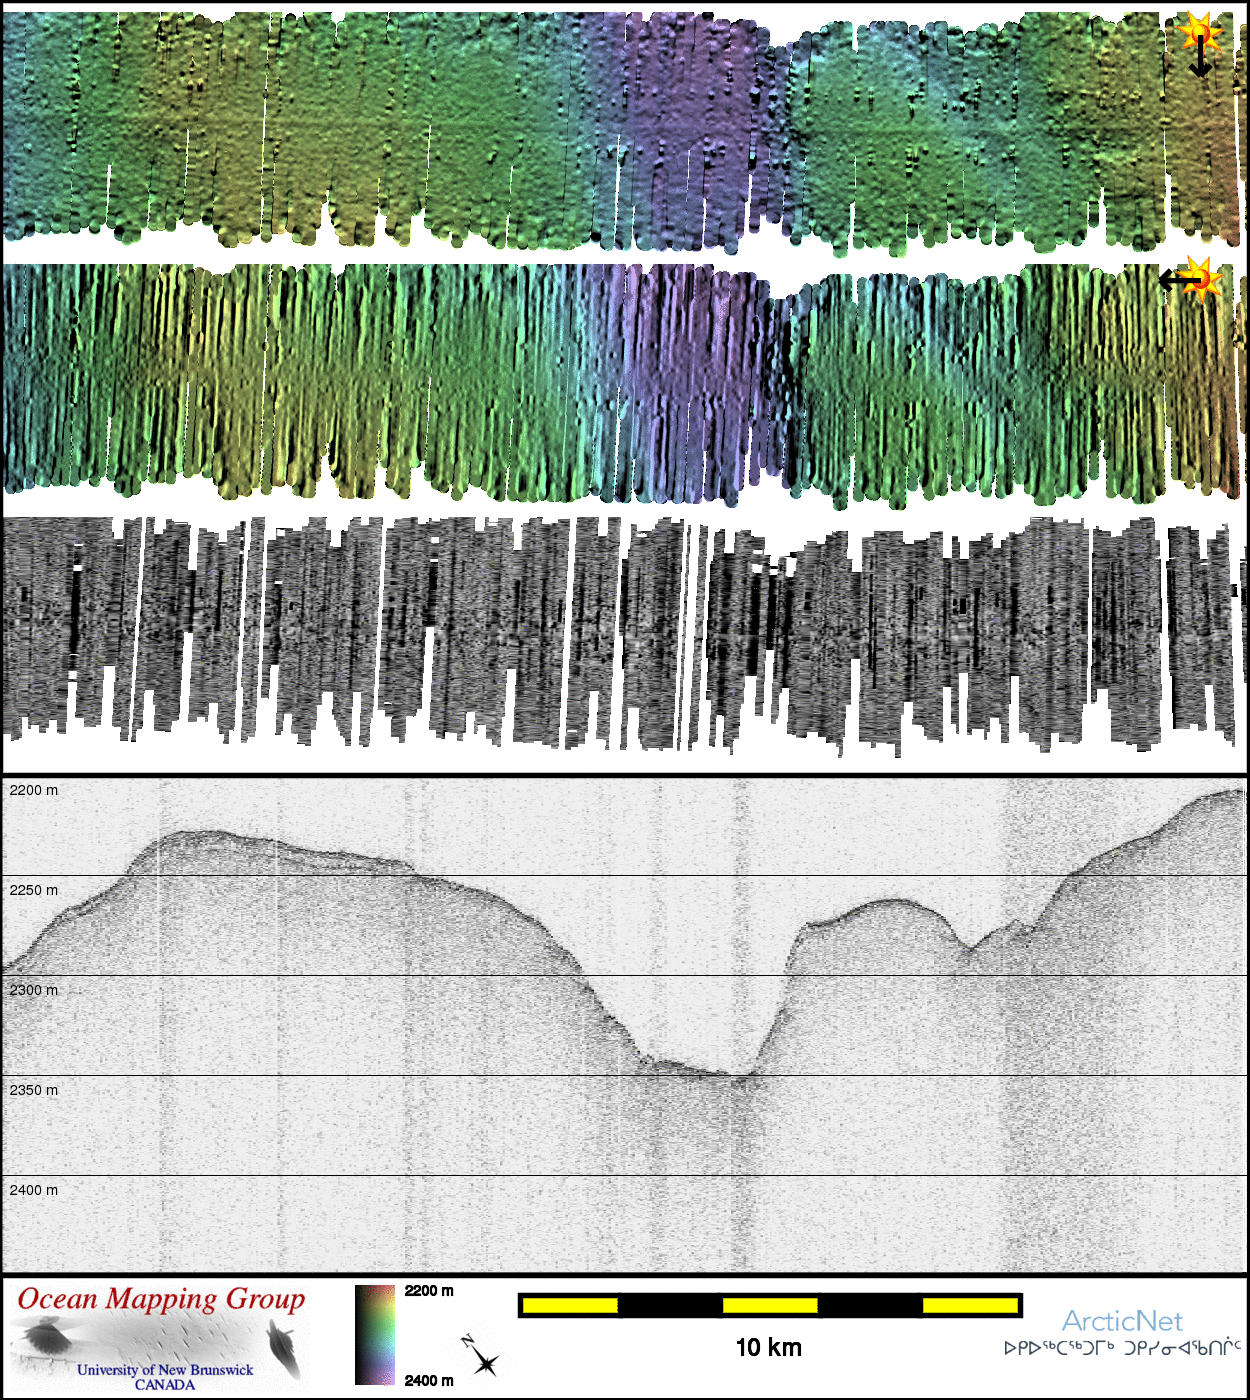Click the Inuktitut syllabics text under ArcticNet
Image resolution: width=1250 pixels, height=1400 pixels.
coord(1121,1348)
